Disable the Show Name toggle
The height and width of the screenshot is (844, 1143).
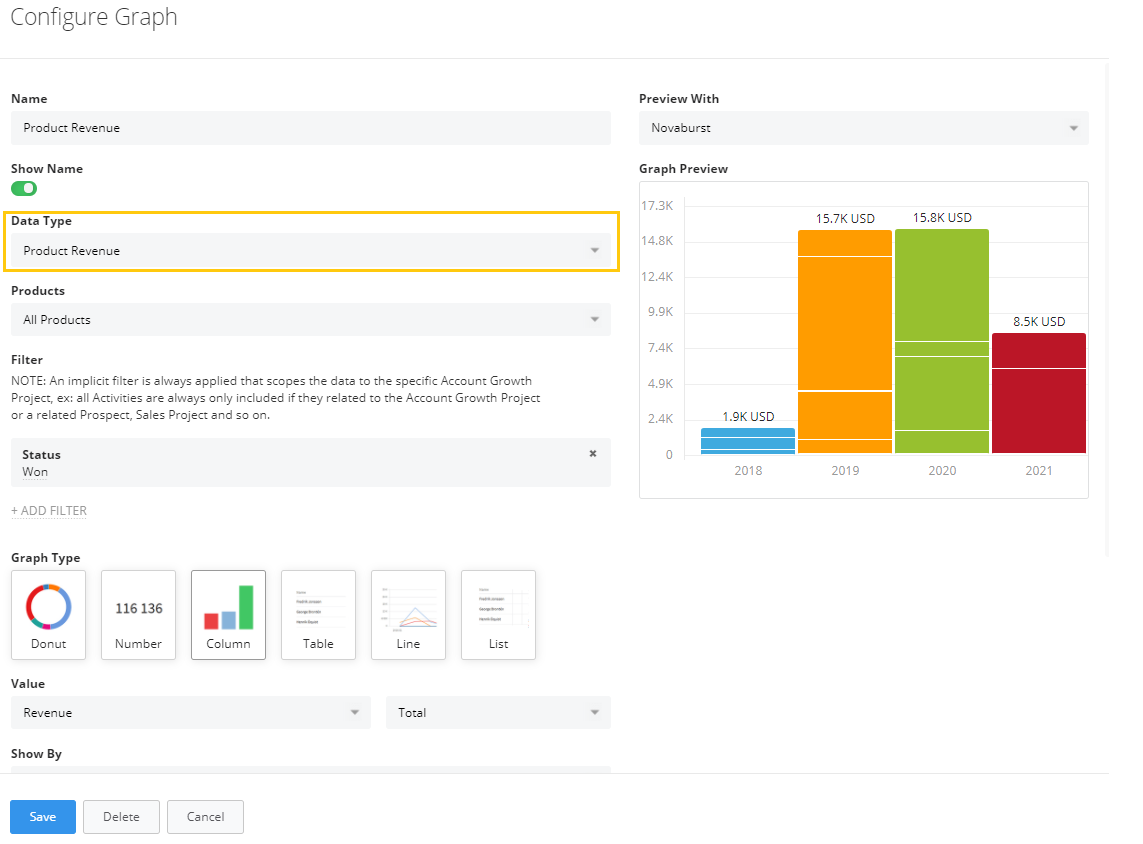pyautogui.click(x=24, y=188)
